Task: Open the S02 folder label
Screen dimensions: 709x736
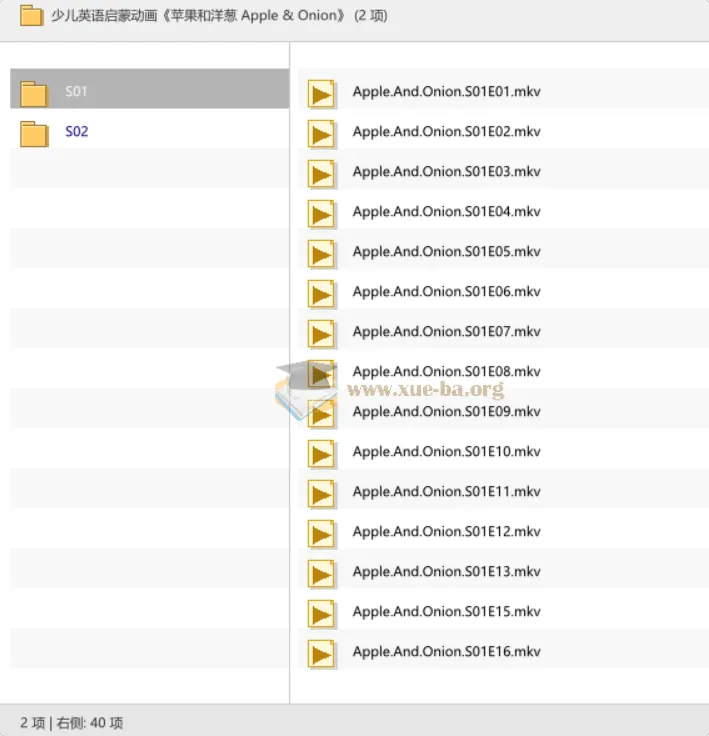Action: point(77,131)
